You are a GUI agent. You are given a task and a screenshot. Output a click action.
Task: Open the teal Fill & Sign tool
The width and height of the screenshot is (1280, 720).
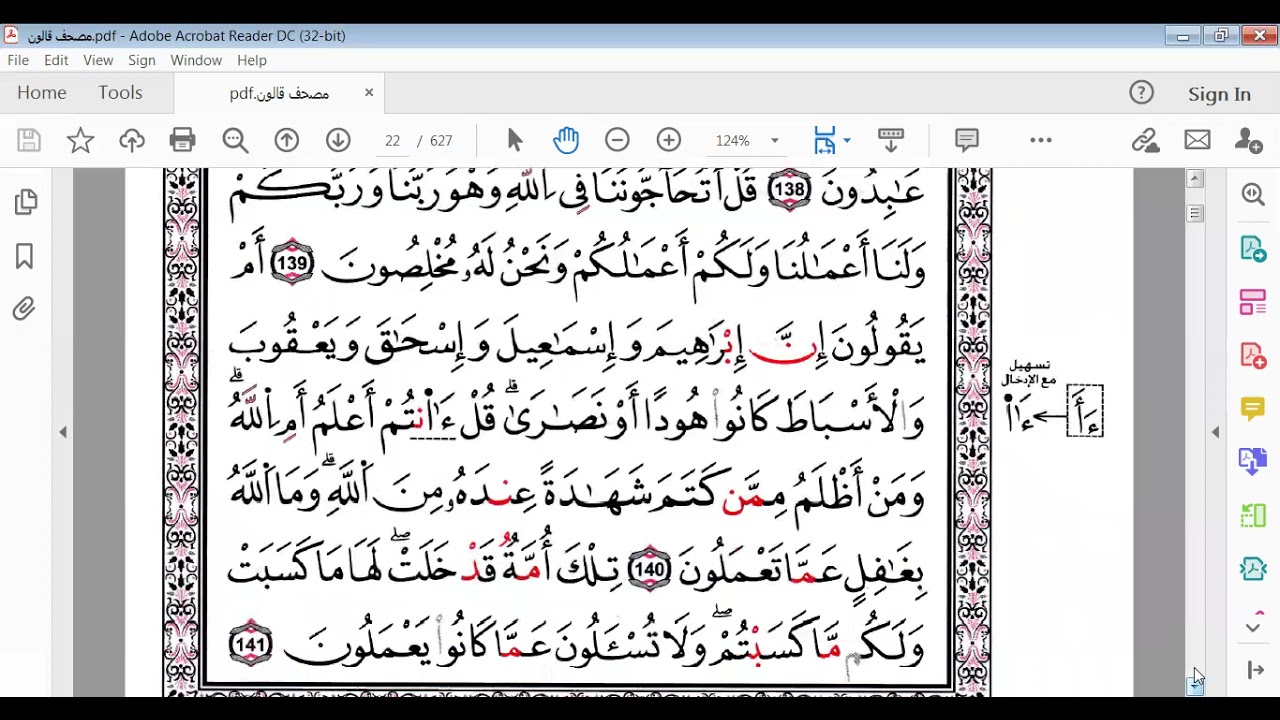pyautogui.click(x=1253, y=568)
